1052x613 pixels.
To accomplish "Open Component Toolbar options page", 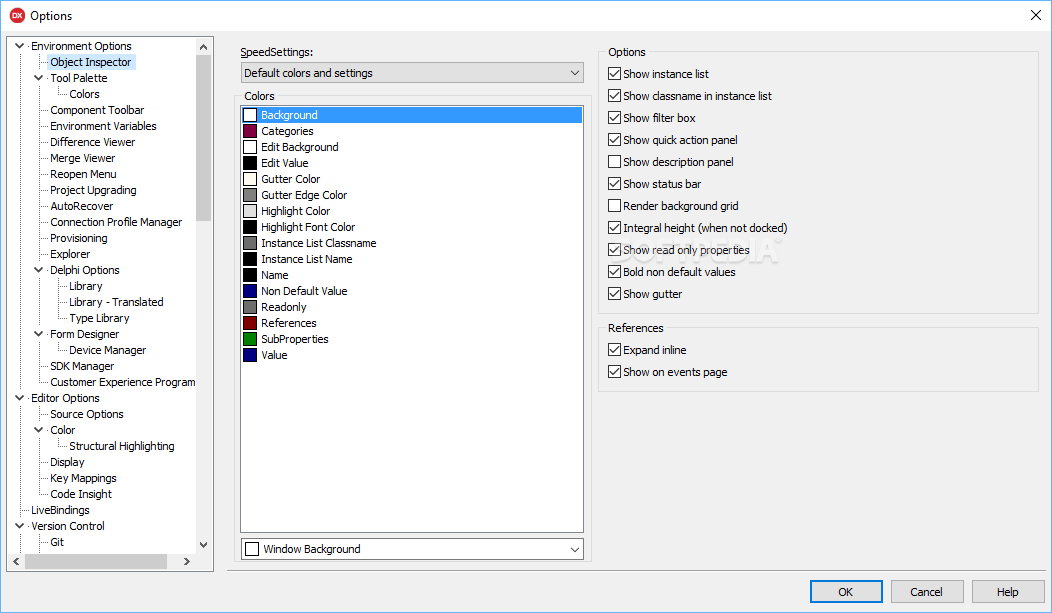I will [97, 110].
